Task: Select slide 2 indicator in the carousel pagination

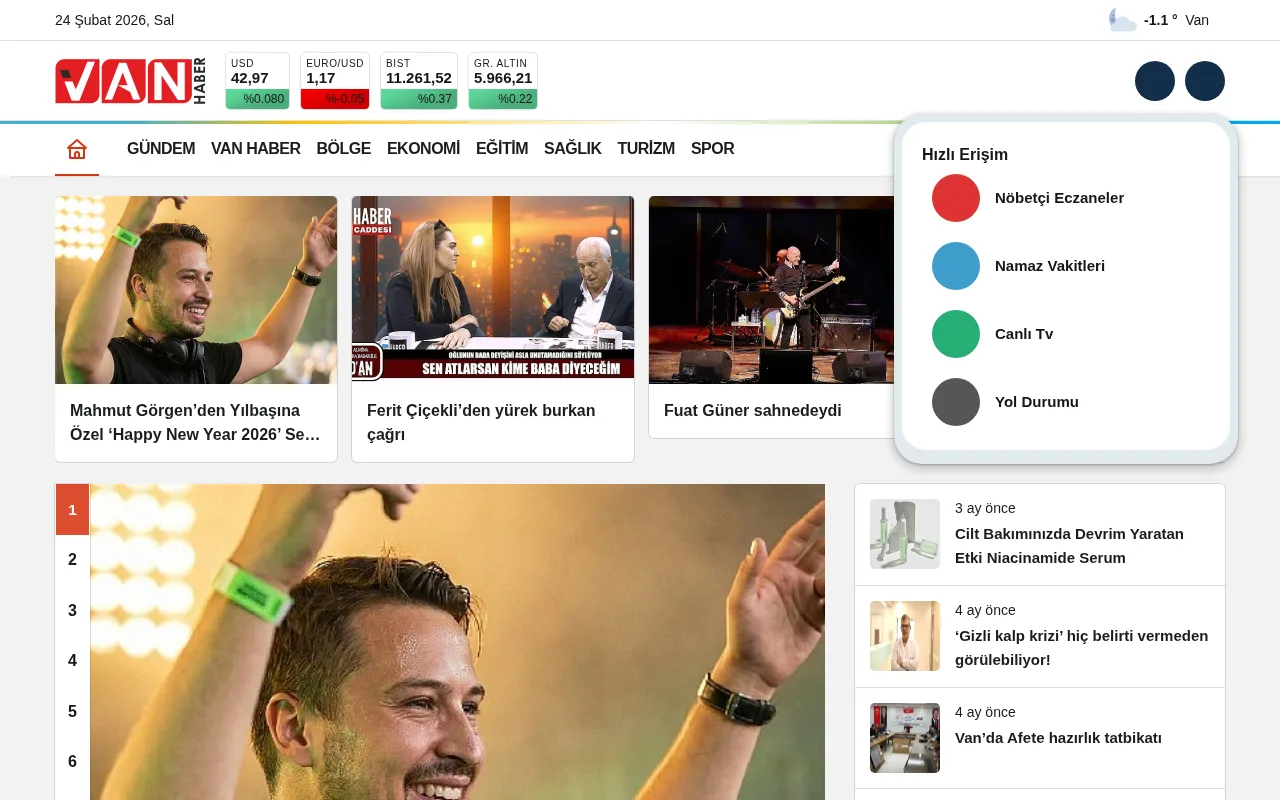Action: tap(72, 560)
